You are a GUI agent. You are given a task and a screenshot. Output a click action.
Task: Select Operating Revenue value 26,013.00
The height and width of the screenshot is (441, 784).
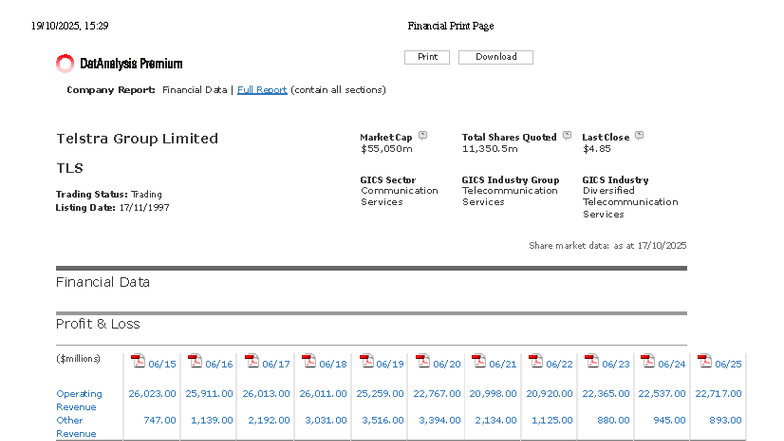(x=266, y=394)
